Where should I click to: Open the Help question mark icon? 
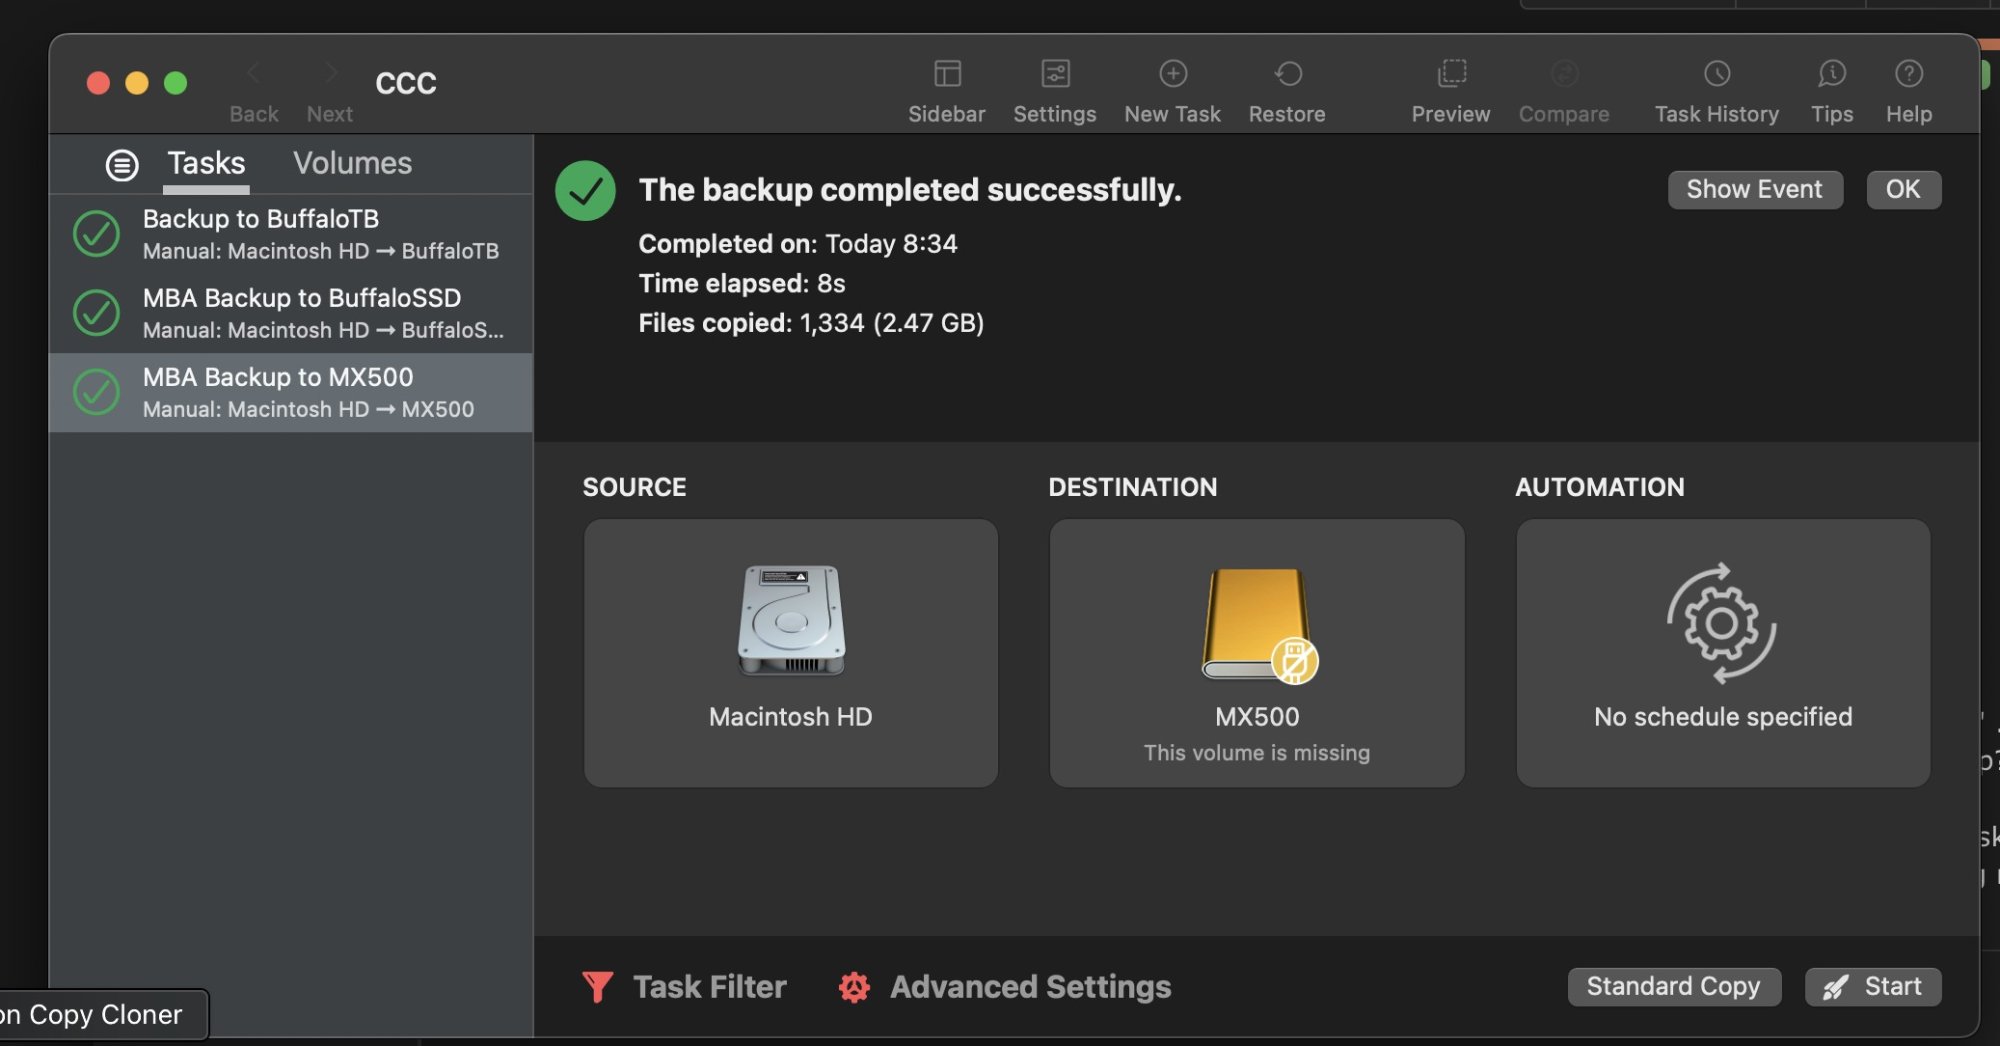pos(1909,74)
